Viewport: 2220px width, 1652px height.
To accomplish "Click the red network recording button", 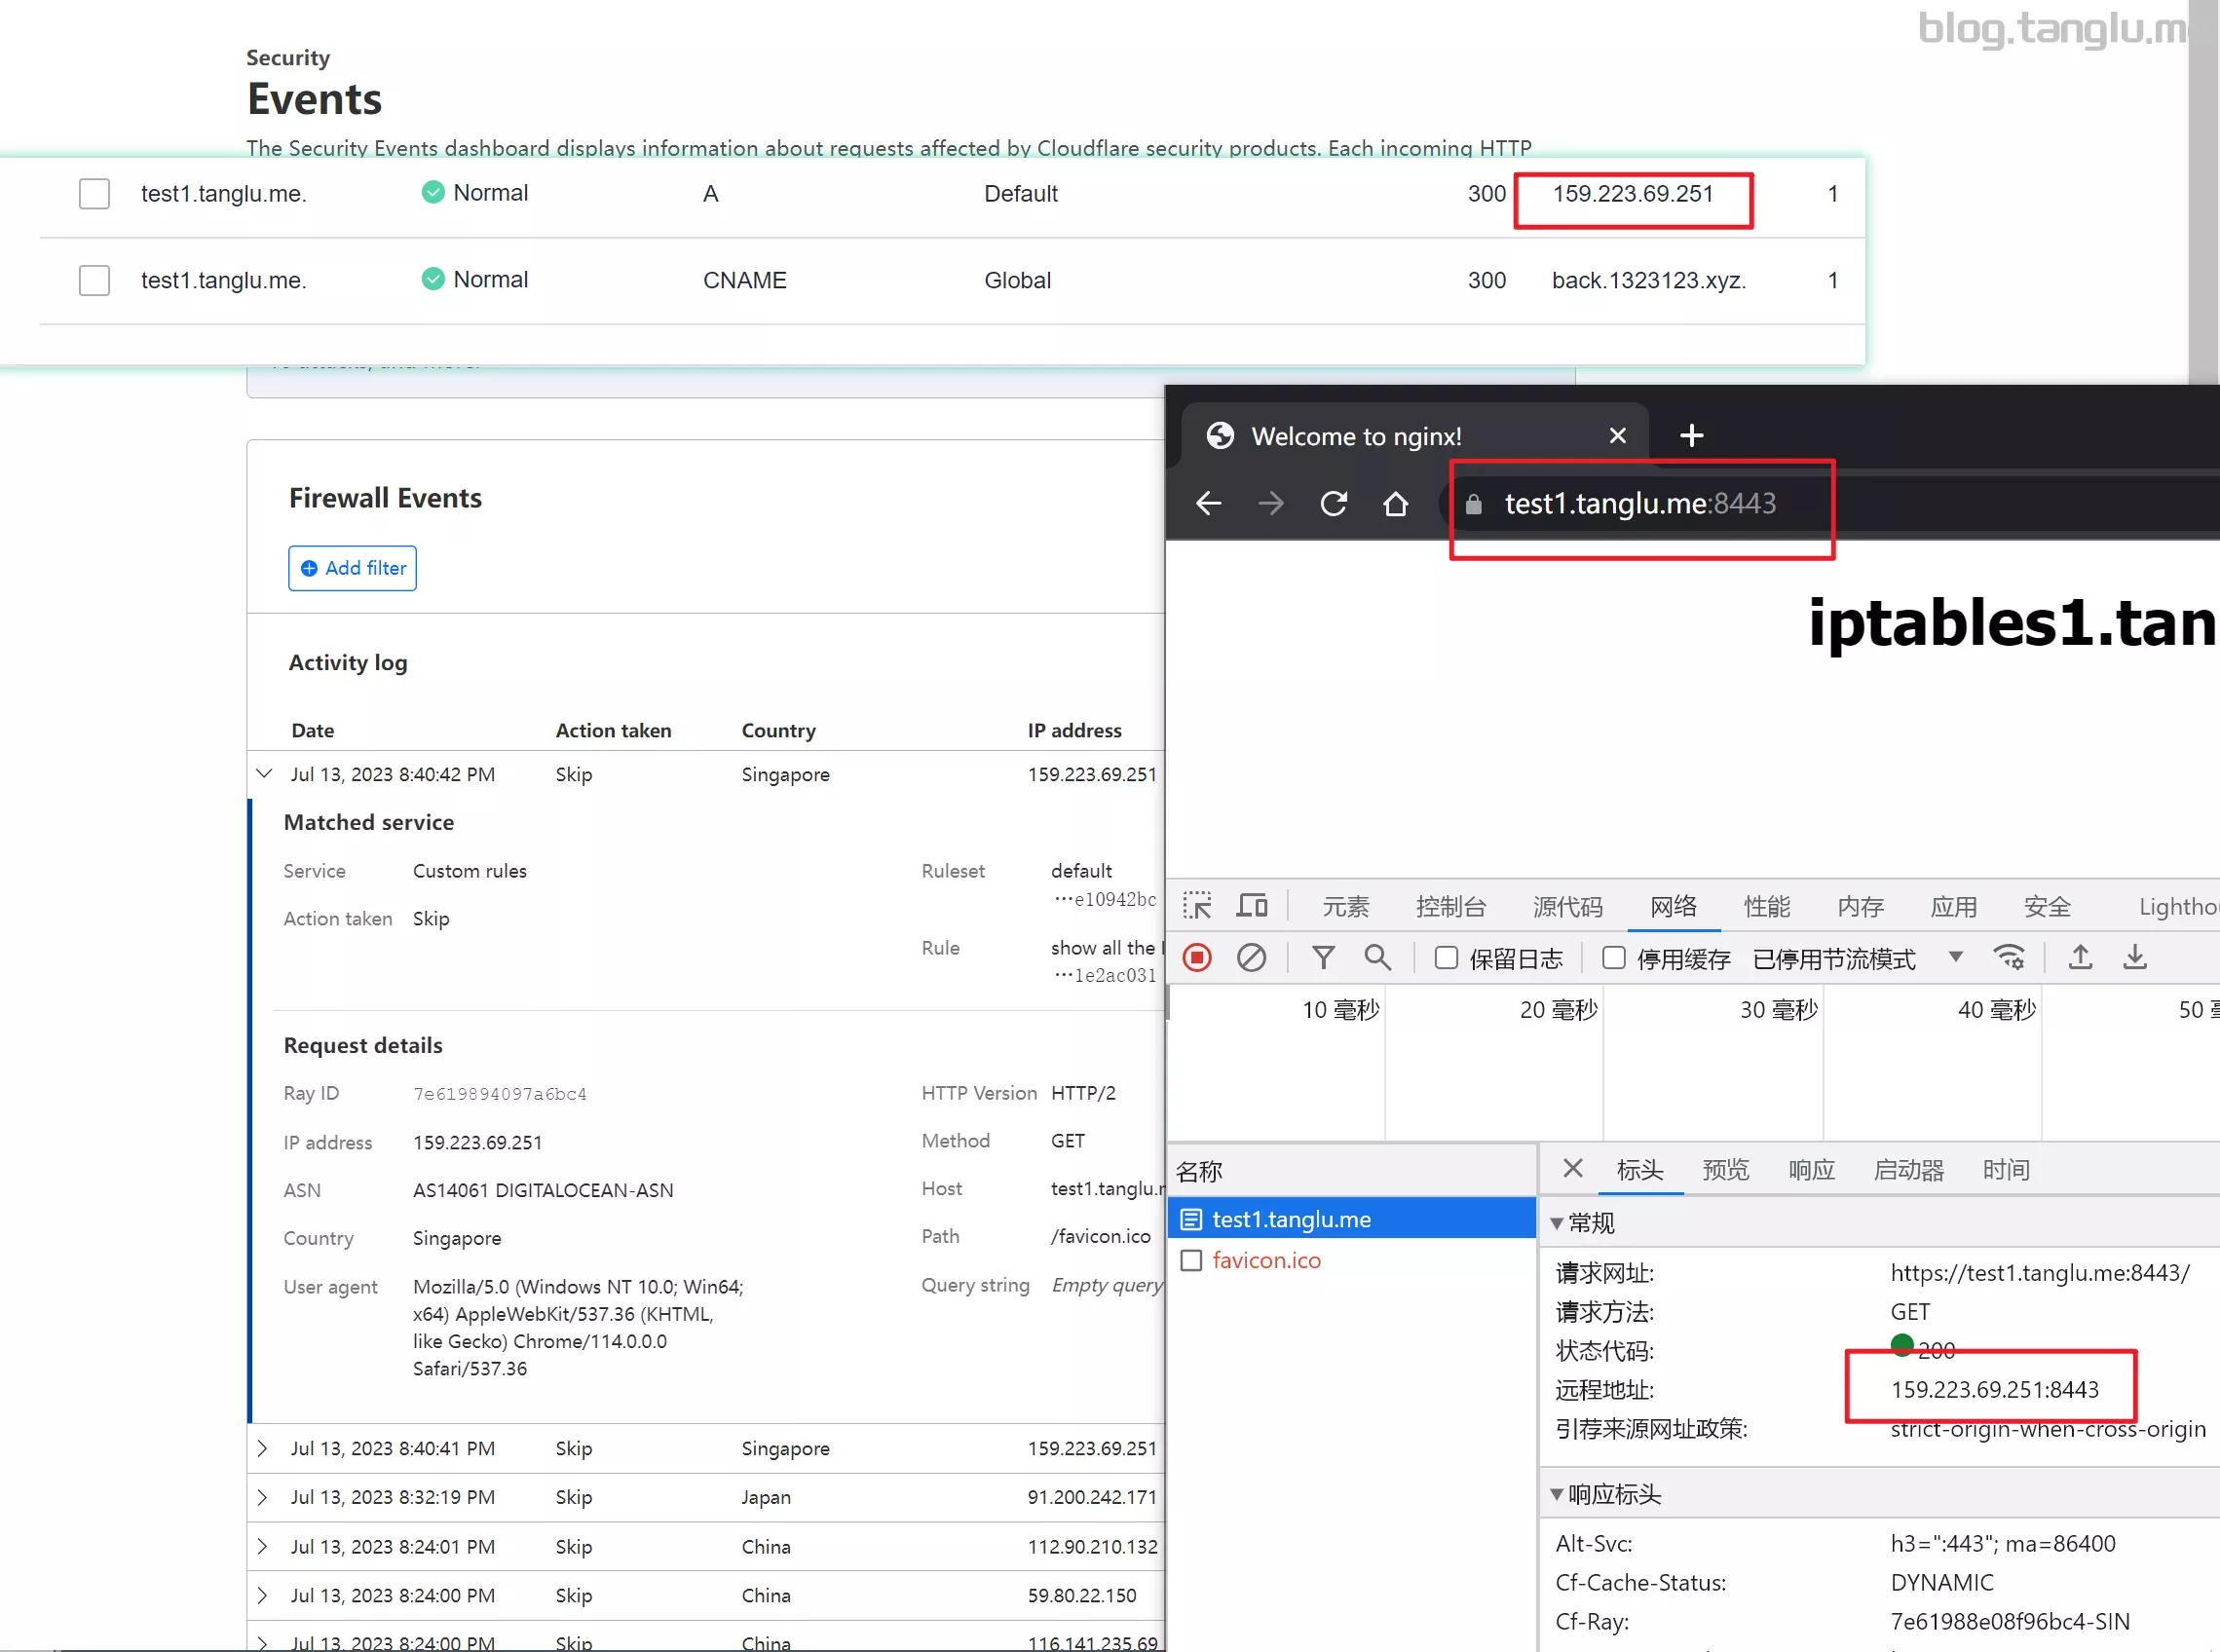I will tap(1197, 958).
